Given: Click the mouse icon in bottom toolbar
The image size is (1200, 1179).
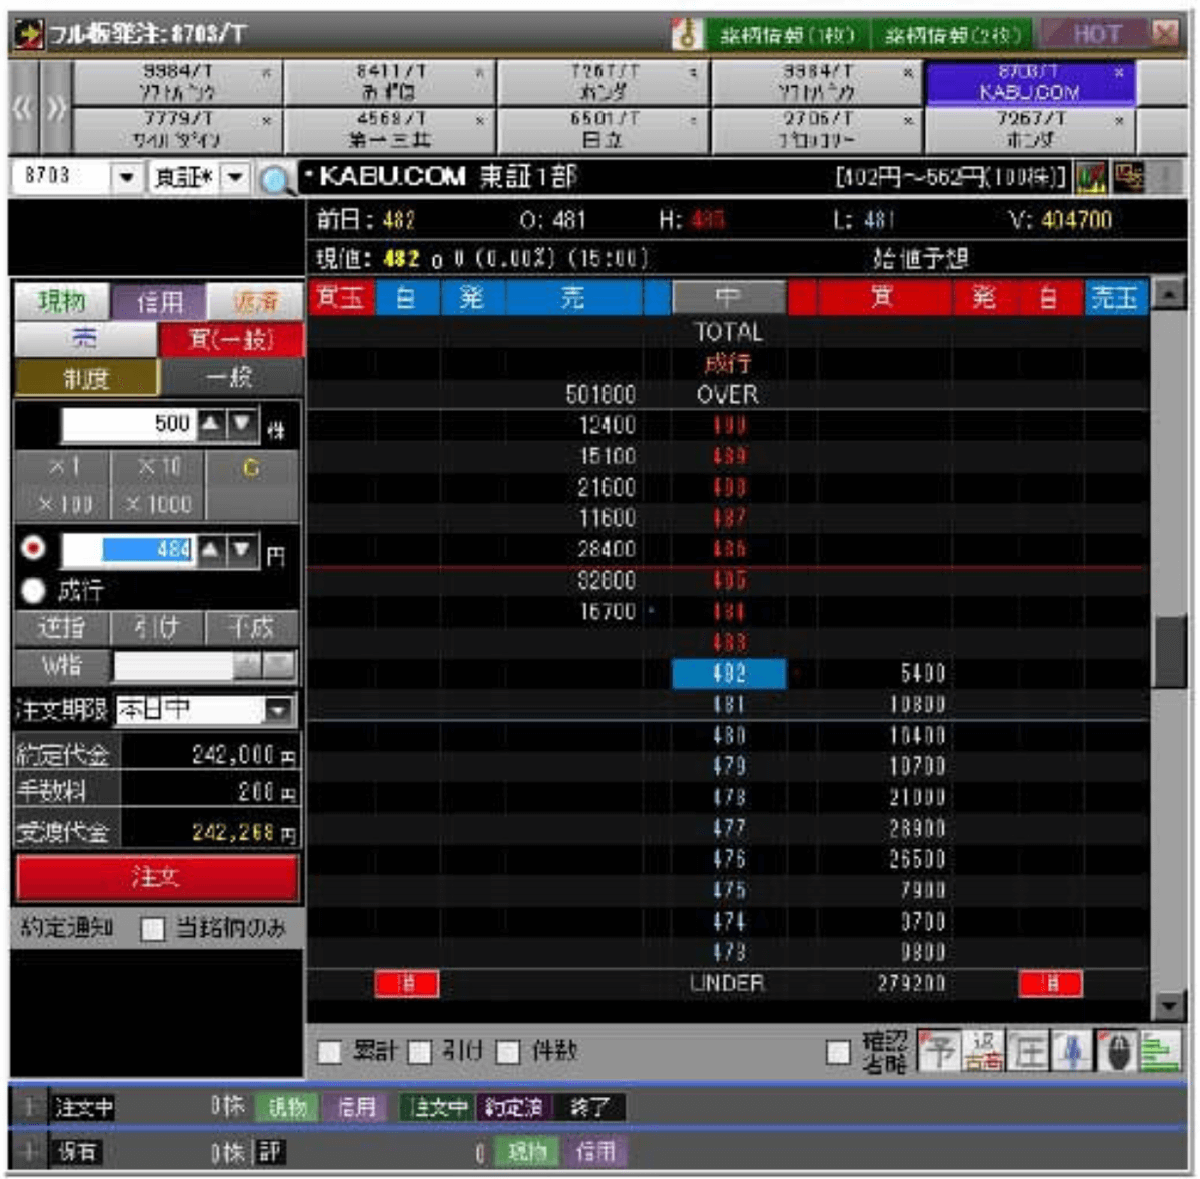Looking at the screenshot, I should point(1115,1052).
